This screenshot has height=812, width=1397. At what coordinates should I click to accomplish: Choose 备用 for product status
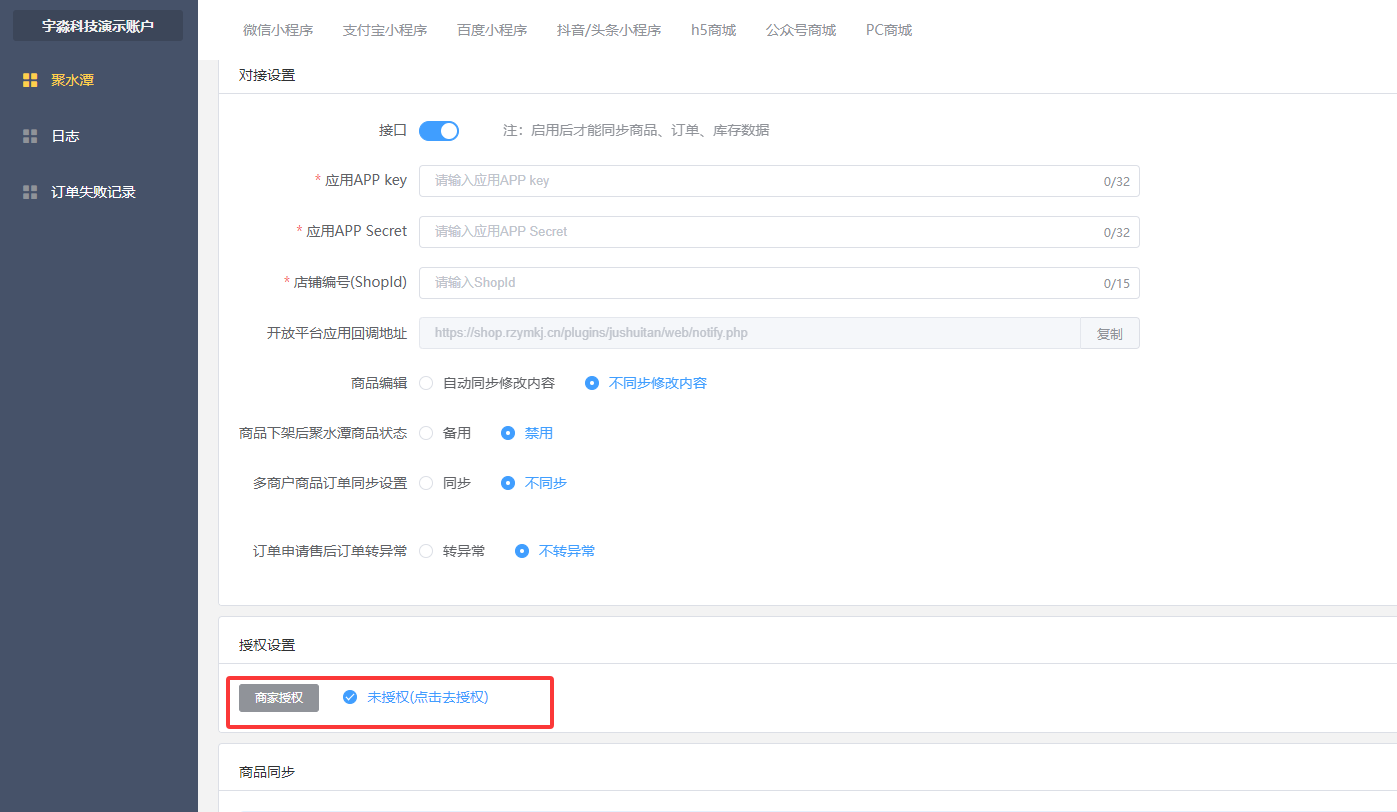point(445,433)
